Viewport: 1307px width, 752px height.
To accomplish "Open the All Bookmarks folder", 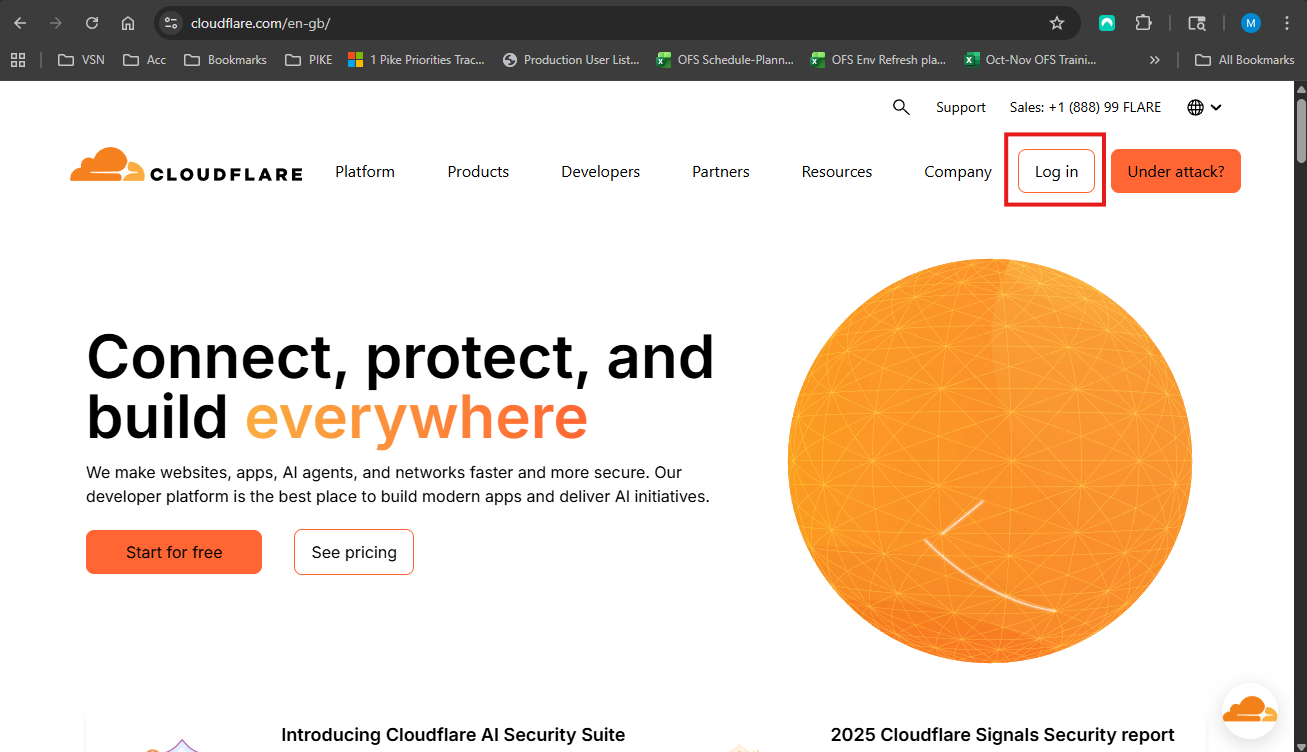I will click(x=1245, y=60).
